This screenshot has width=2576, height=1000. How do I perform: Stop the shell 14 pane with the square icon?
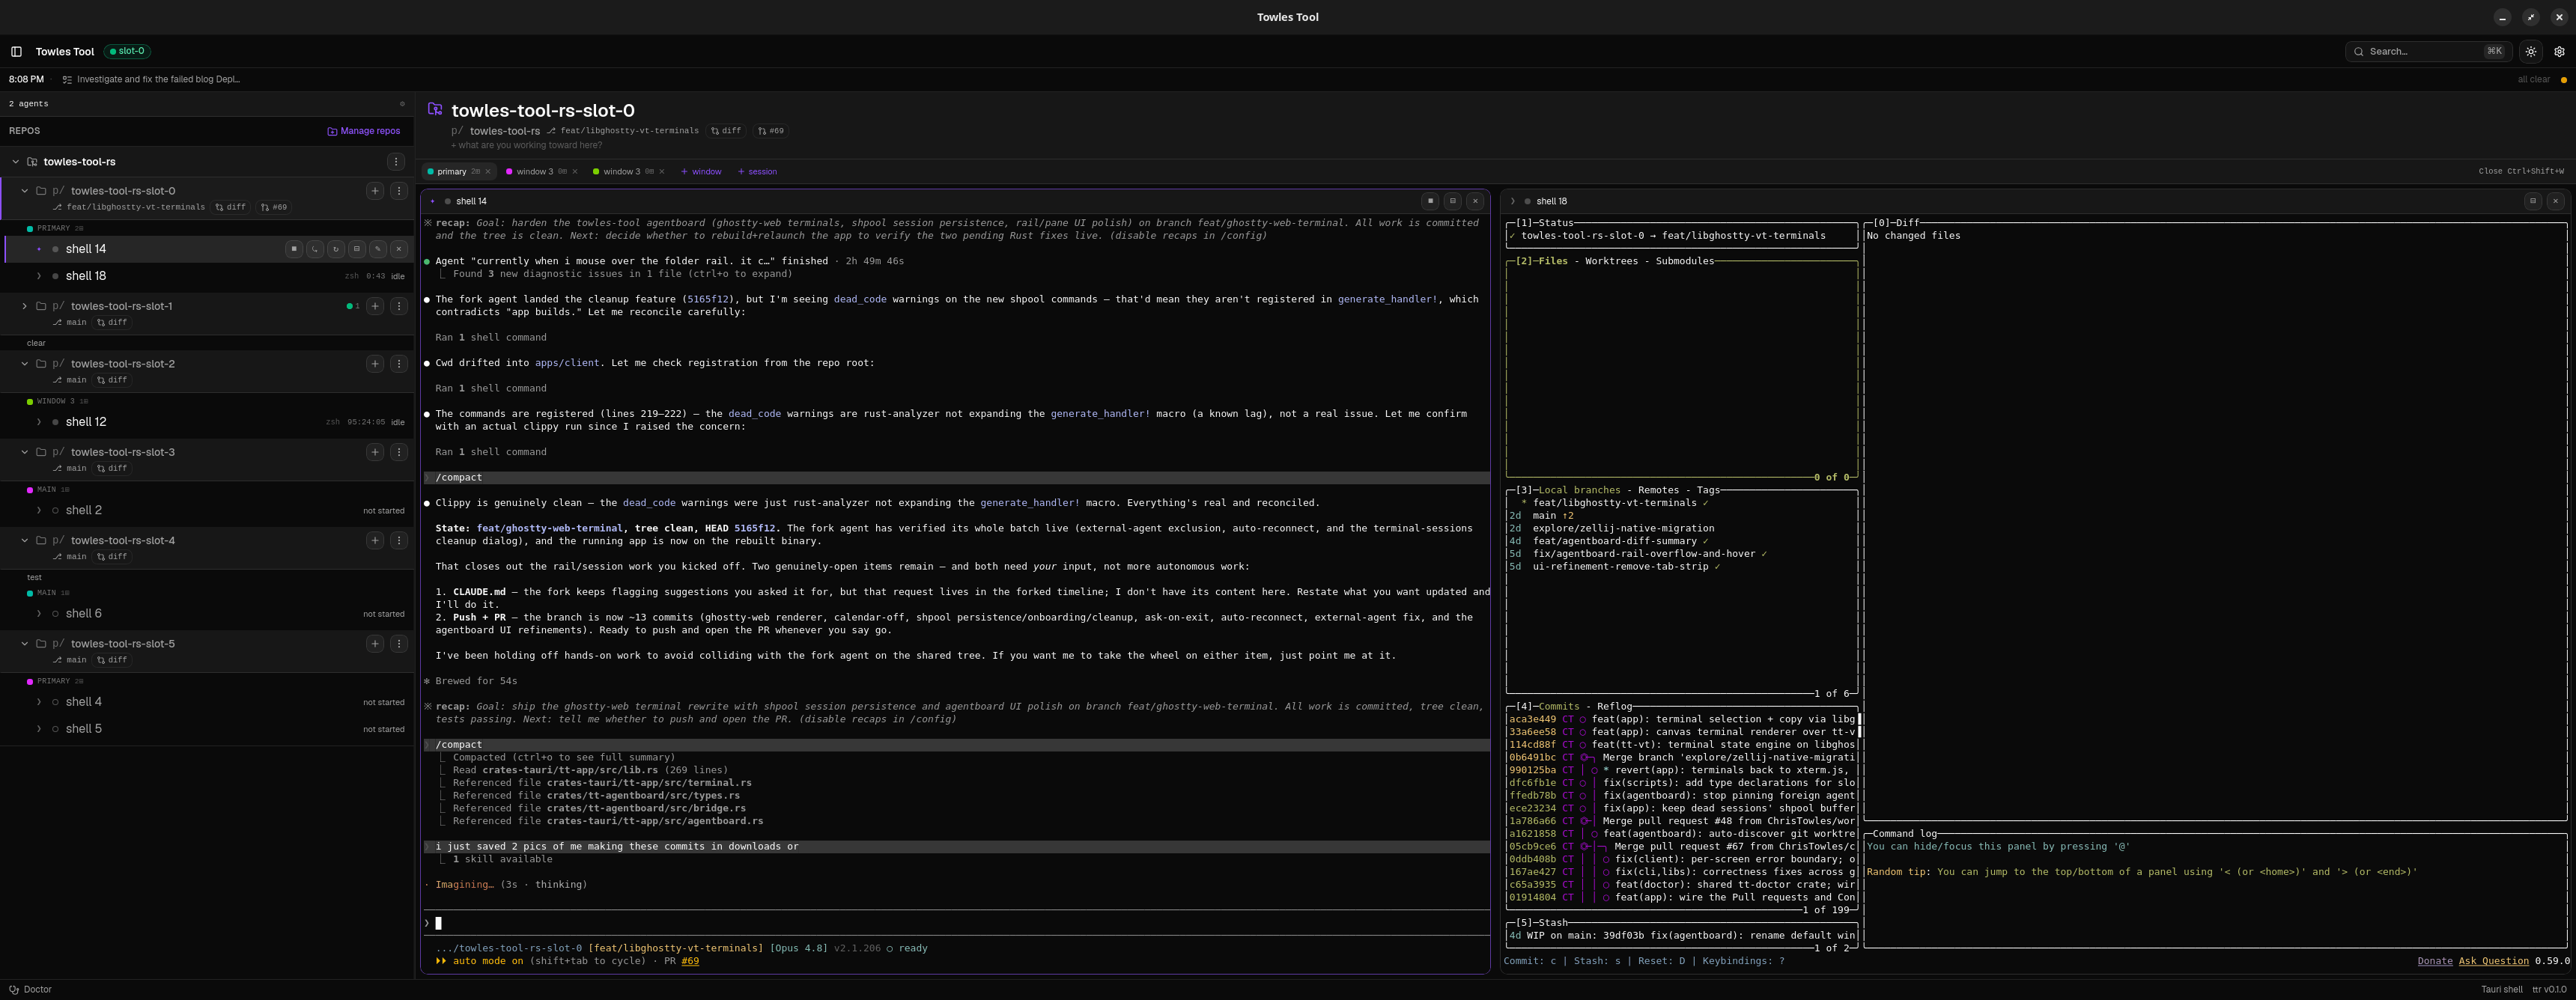1431,201
